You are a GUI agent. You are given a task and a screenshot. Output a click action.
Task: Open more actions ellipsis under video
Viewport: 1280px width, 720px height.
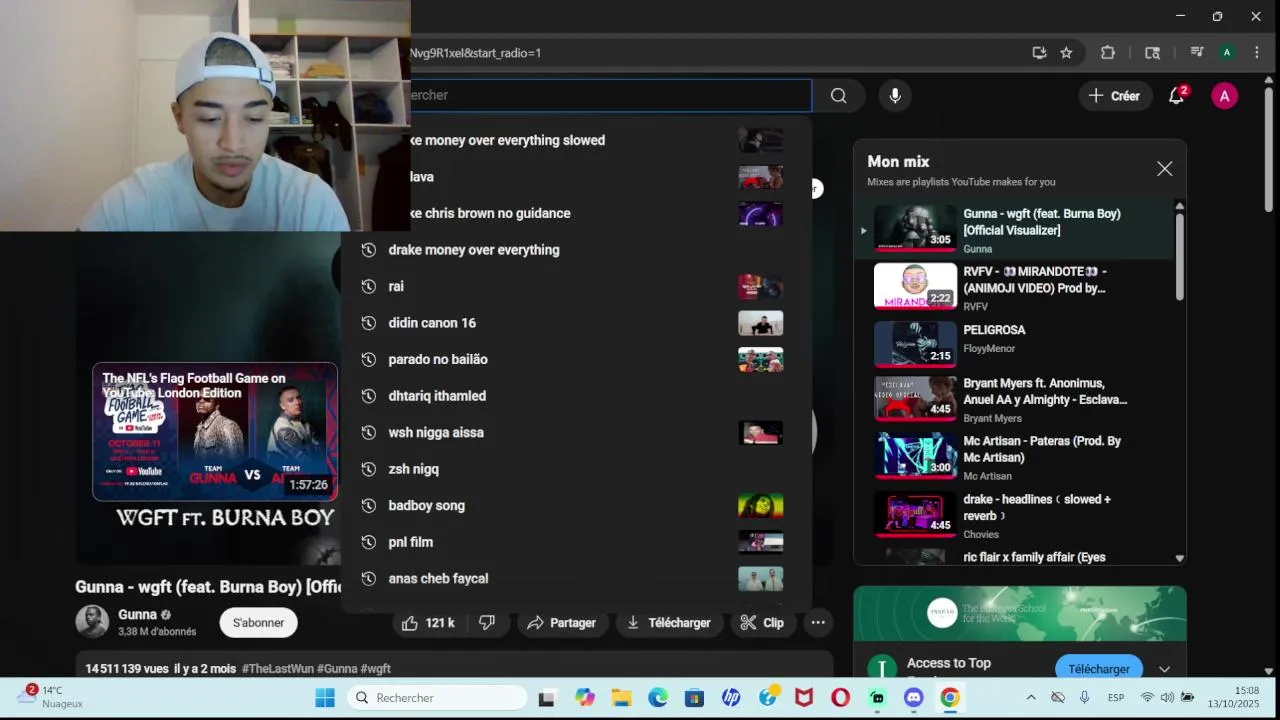(818, 623)
